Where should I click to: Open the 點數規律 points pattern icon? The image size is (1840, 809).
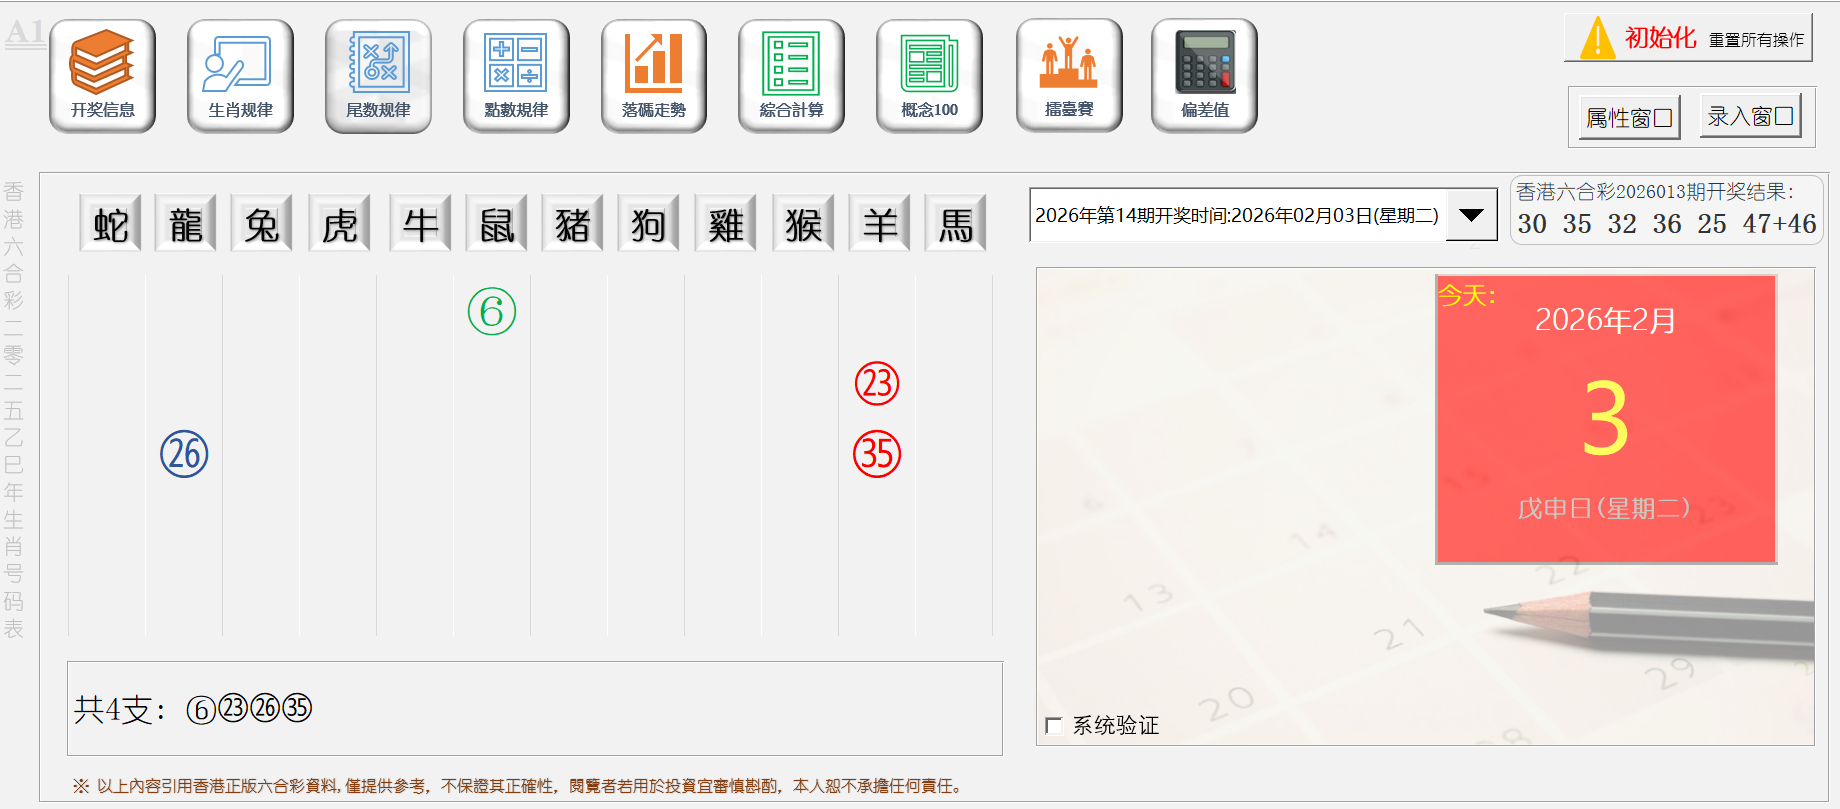516,76
